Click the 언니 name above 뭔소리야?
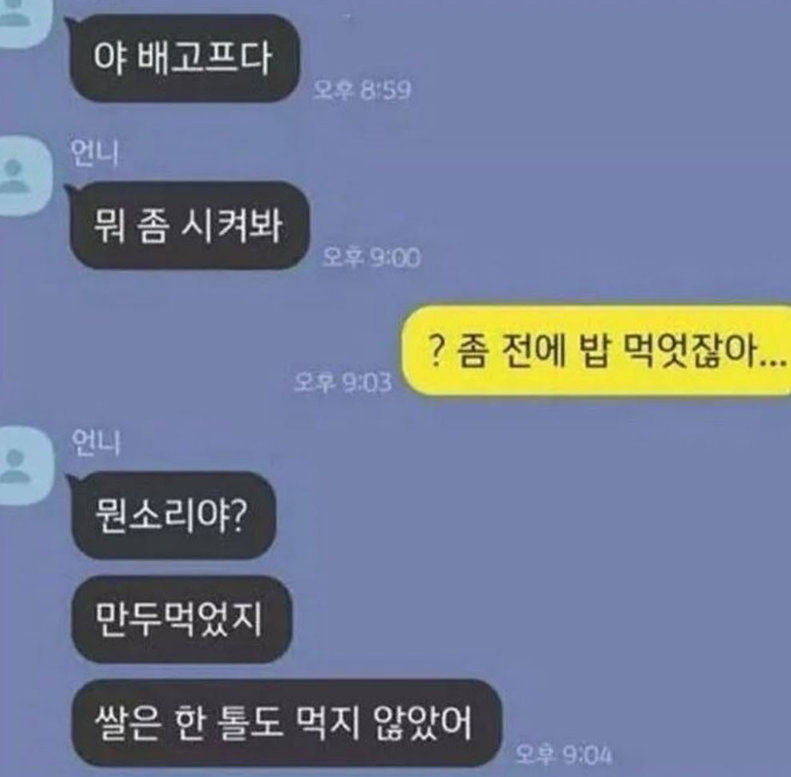Image resolution: width=791 pixels, height=777 pixels. coord(95,442)
